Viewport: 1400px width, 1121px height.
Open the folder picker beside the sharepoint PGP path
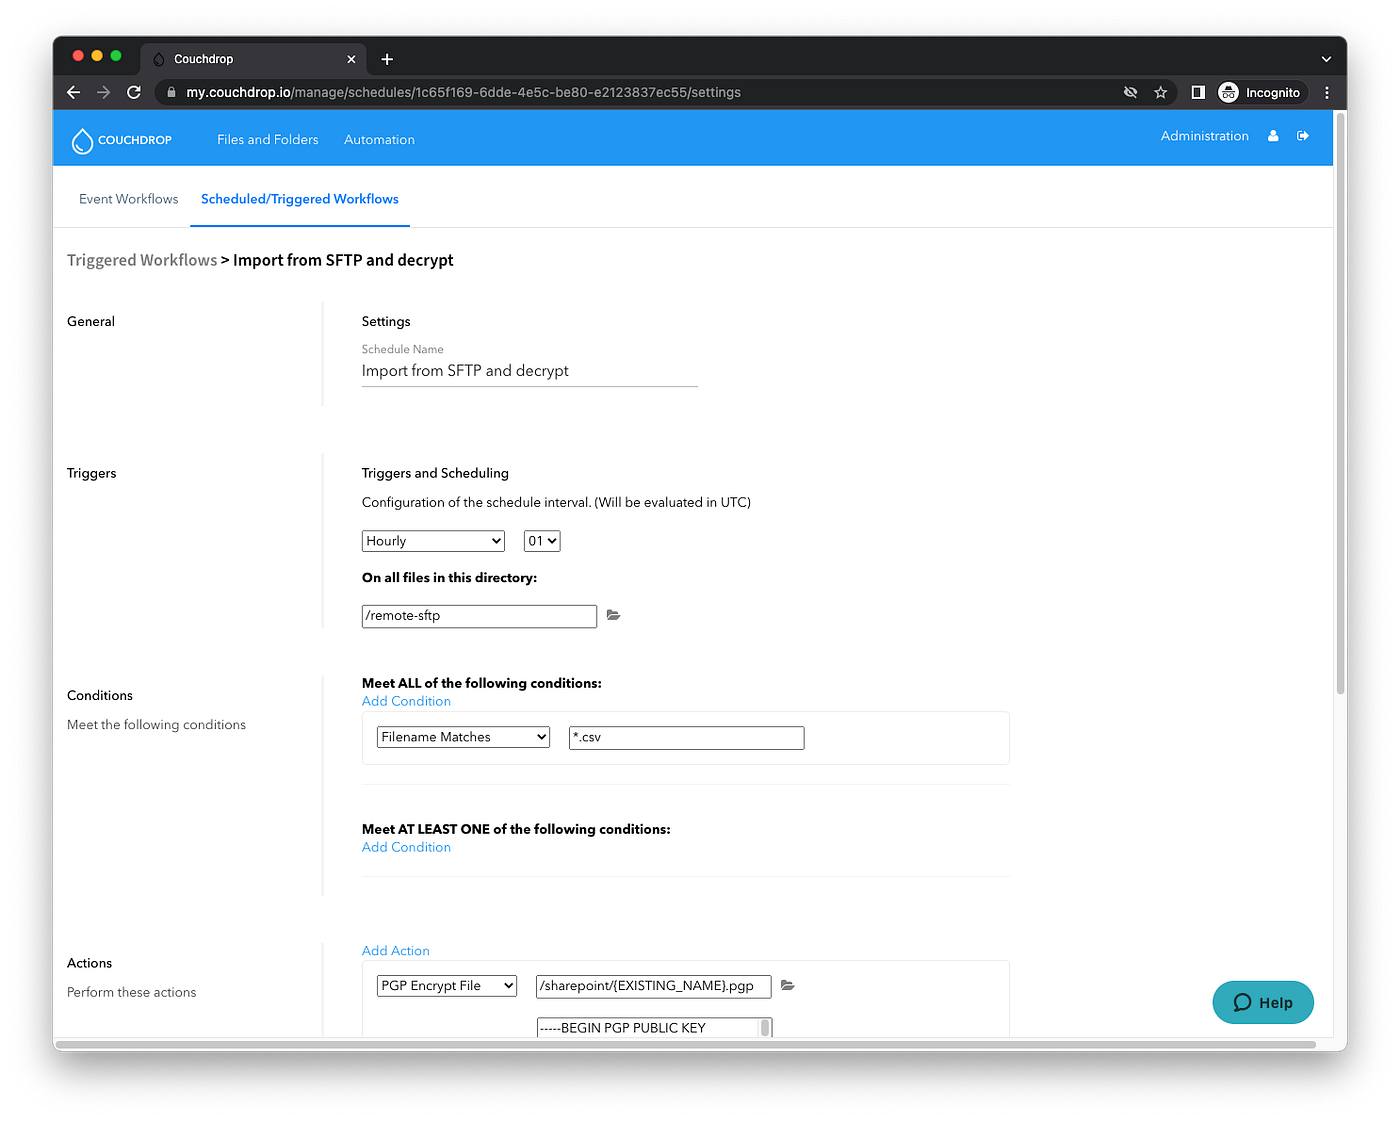[787, 985]
